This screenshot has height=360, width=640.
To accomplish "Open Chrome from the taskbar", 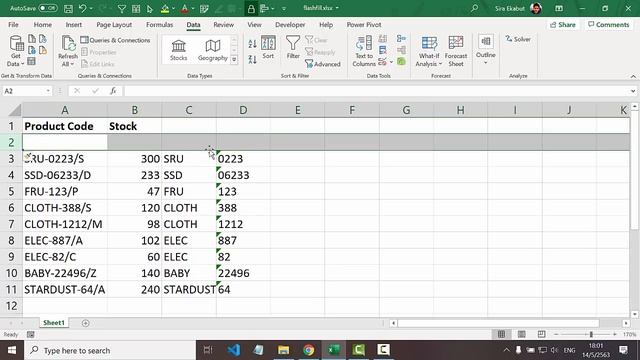I will pos(309,350).
